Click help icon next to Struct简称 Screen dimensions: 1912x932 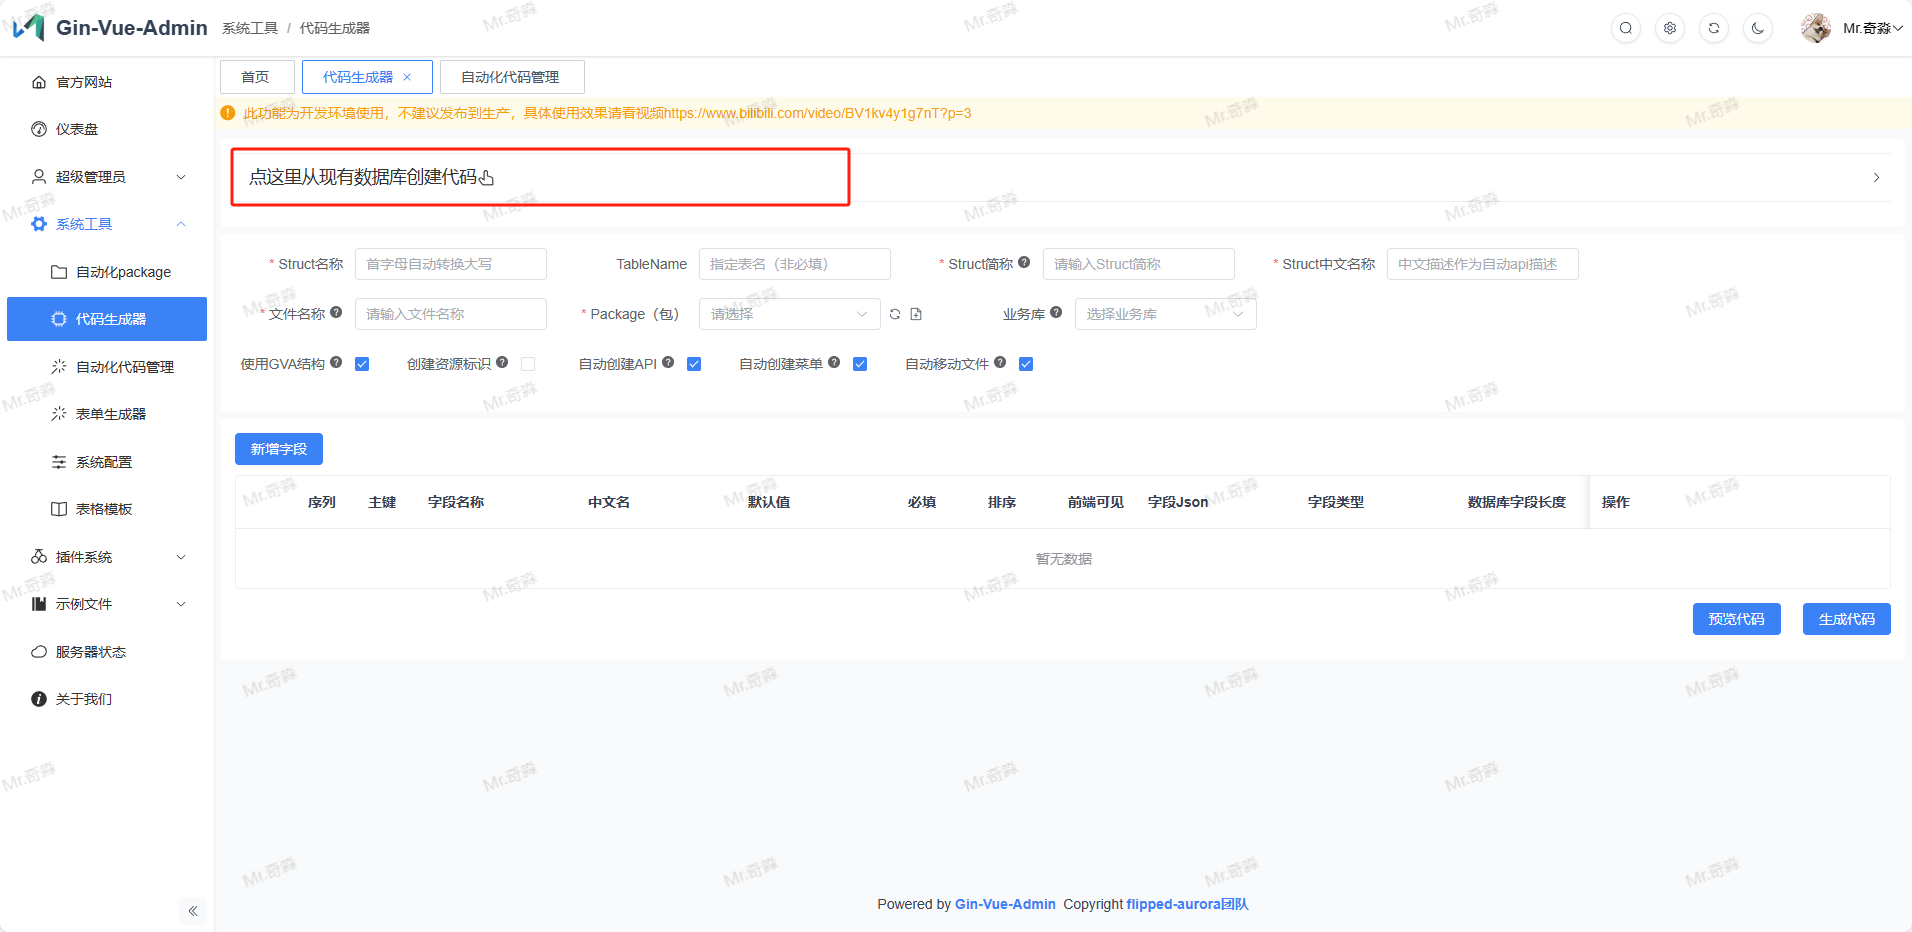click(x=1024, y=263)
